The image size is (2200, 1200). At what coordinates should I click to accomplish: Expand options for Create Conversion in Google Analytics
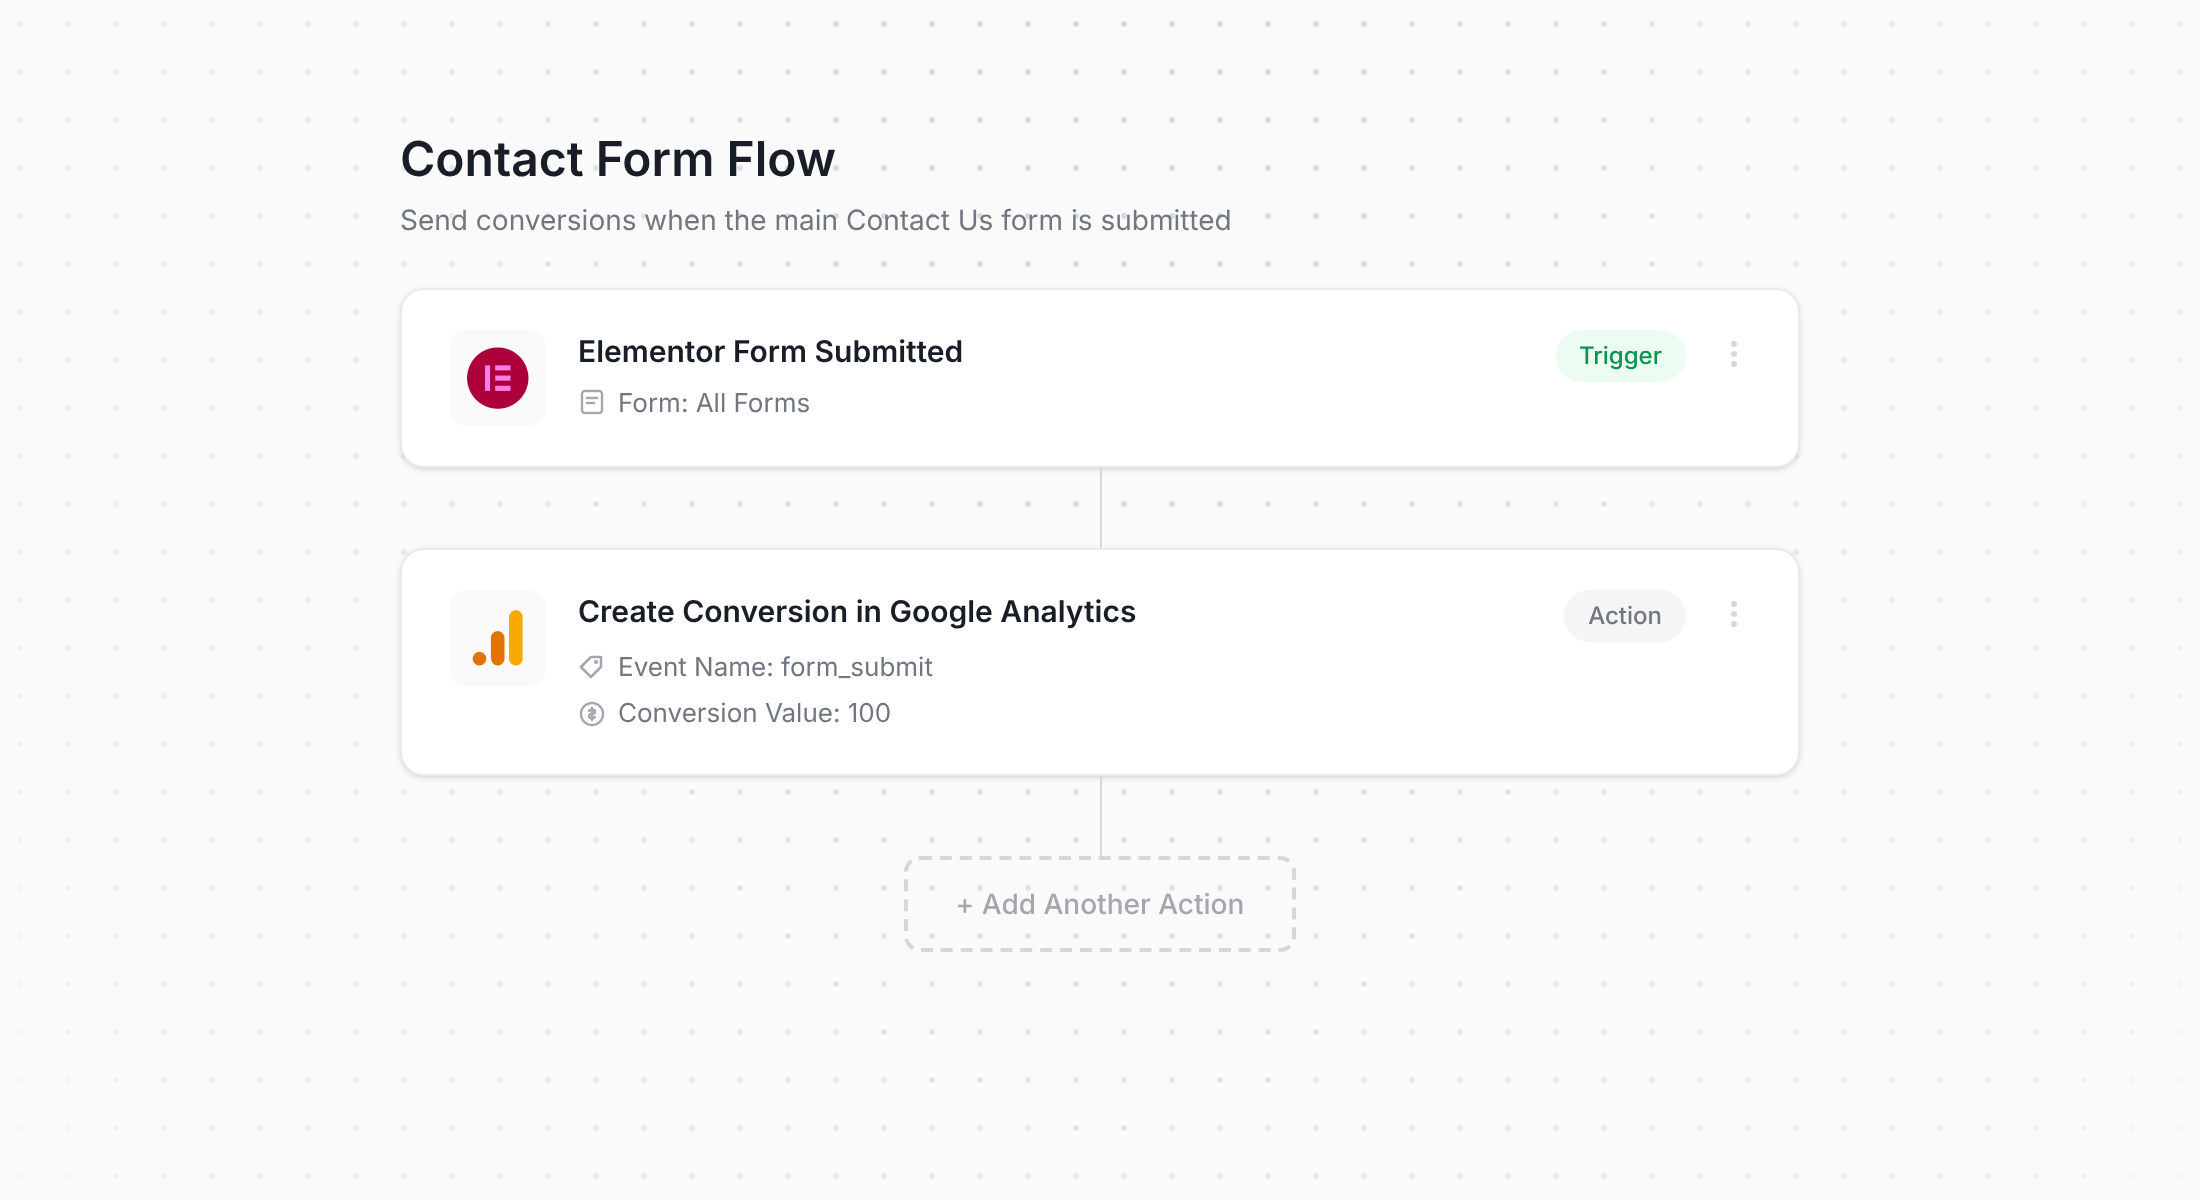click(1734, 615)
